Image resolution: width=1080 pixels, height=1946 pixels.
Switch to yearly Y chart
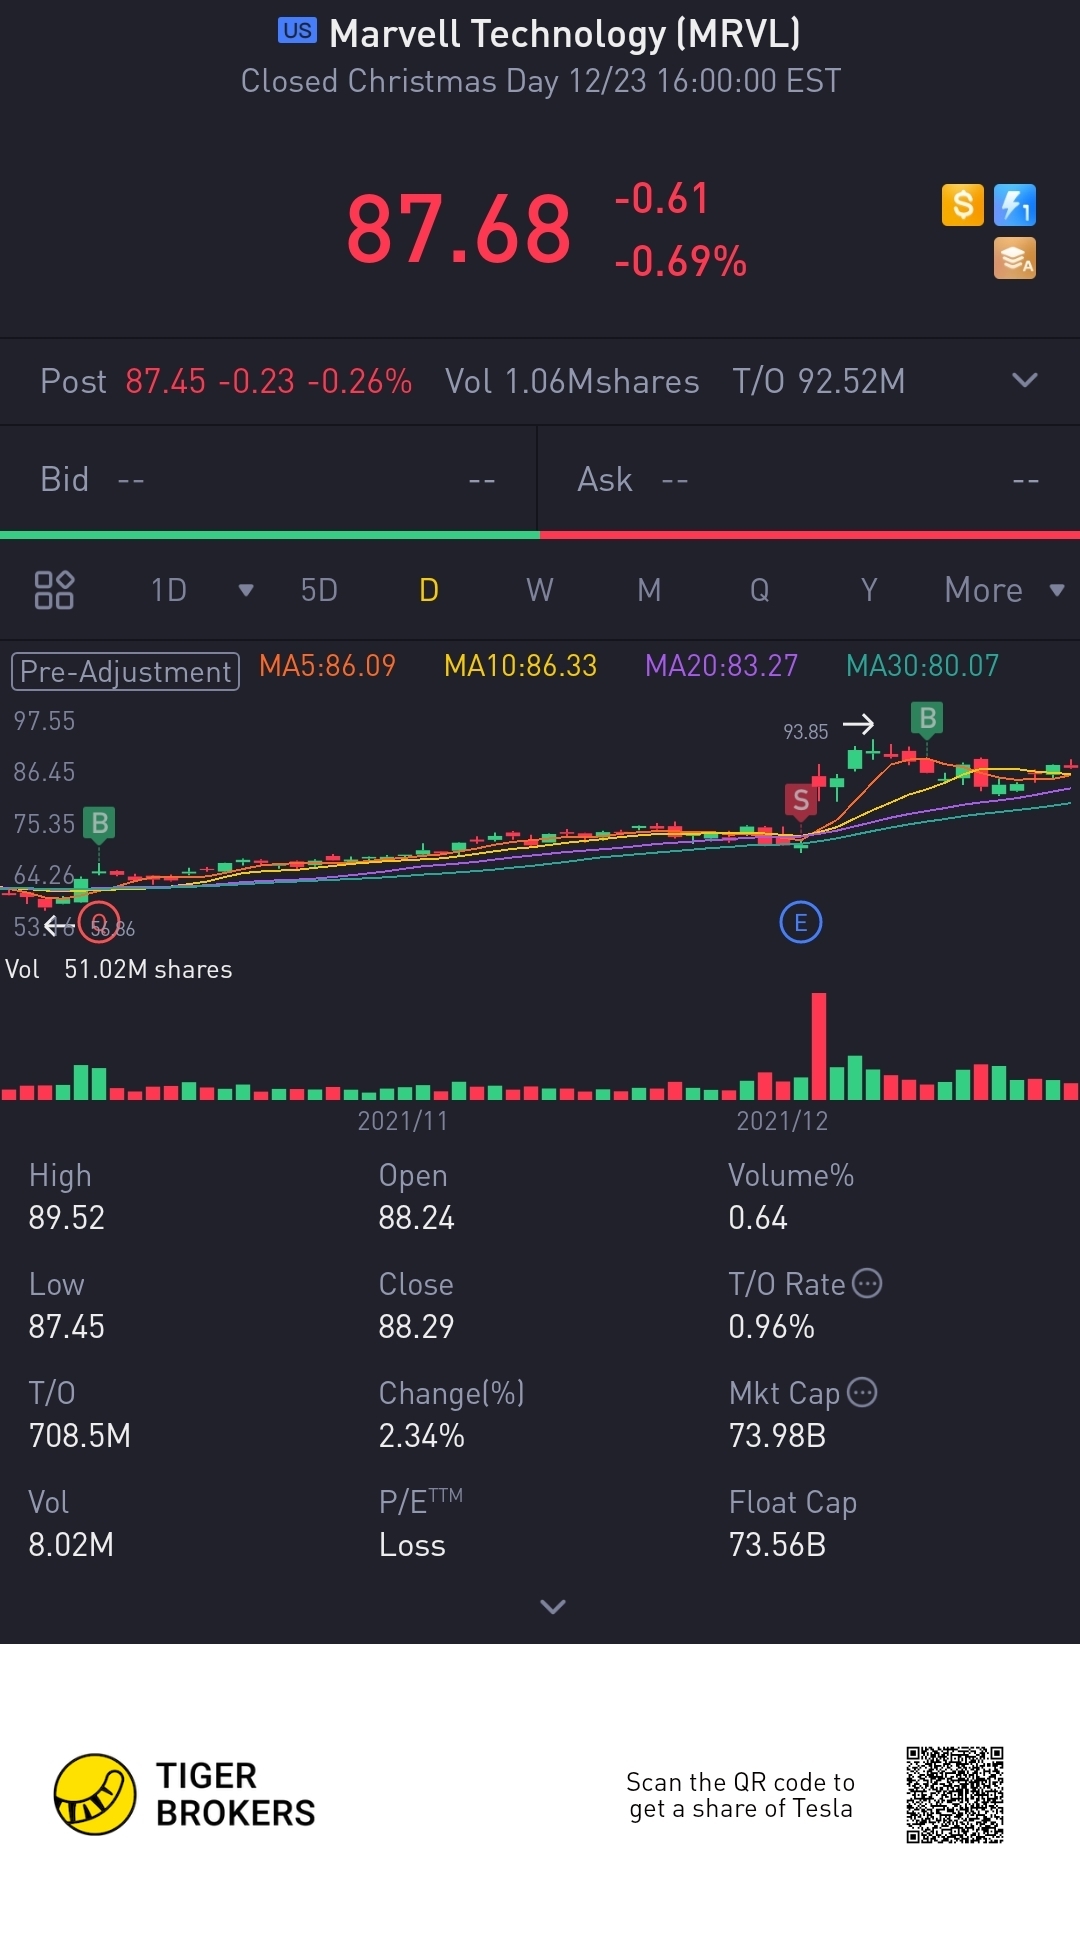[869, 590]
